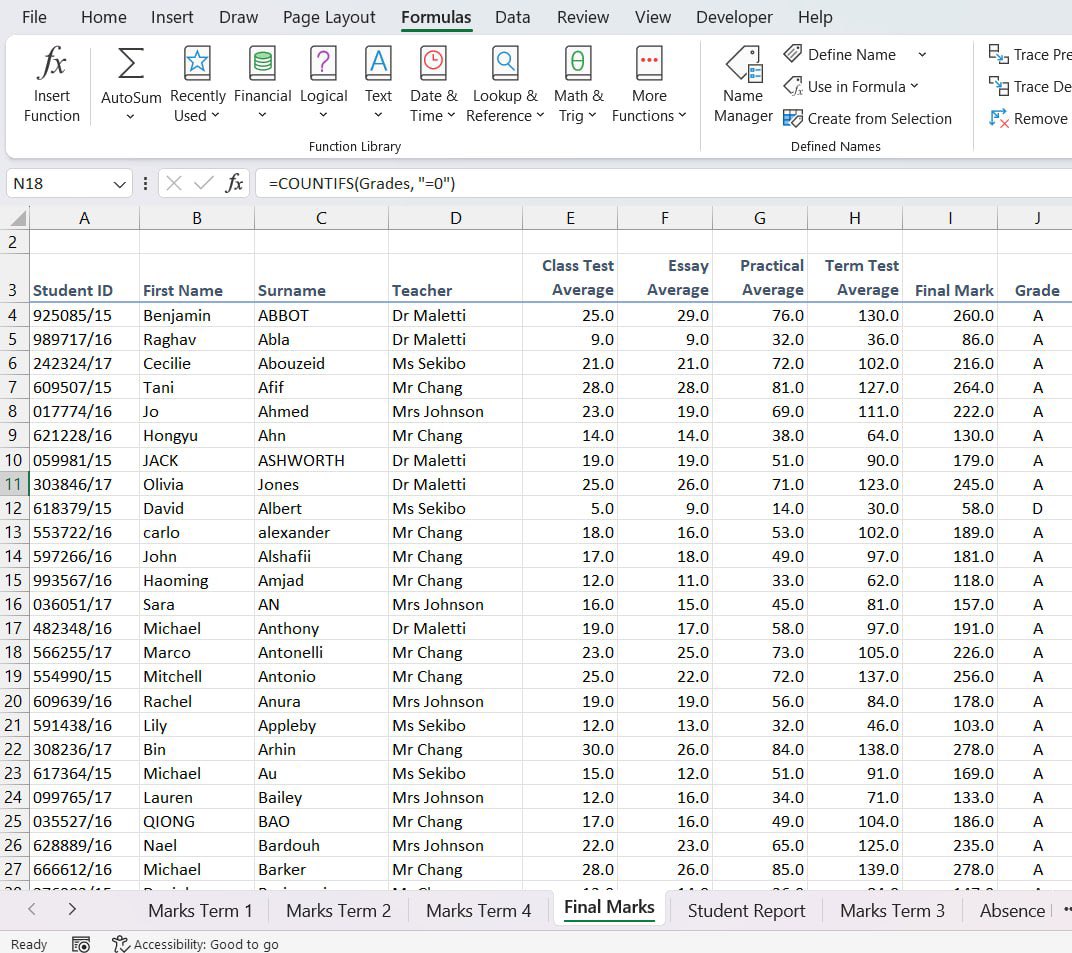Click Remove Arrows icon
Image resolution: width=1072 pixels, height=953 pixels.
pyautogui.click(x=998, y=118)
